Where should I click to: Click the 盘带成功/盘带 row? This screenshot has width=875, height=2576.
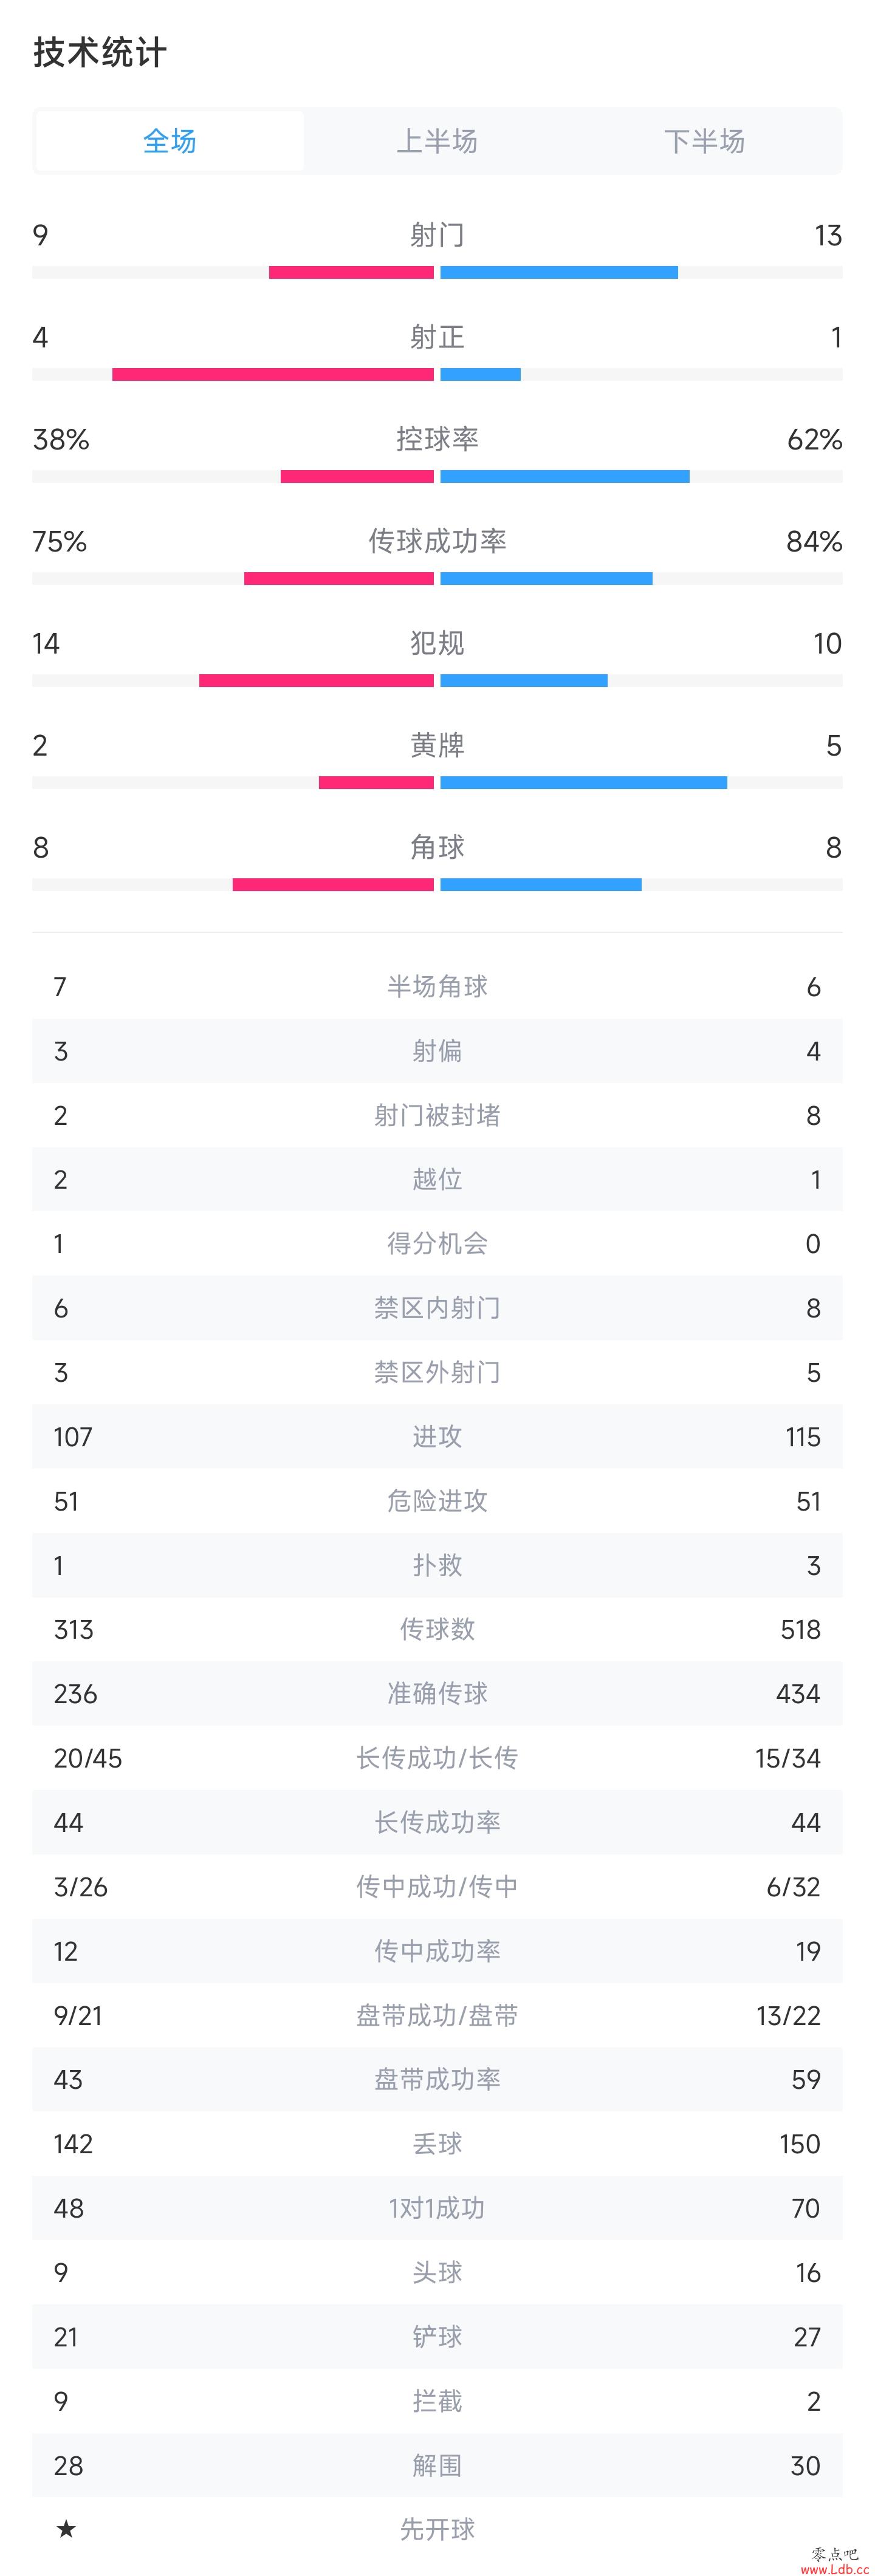coord(437,2015)
